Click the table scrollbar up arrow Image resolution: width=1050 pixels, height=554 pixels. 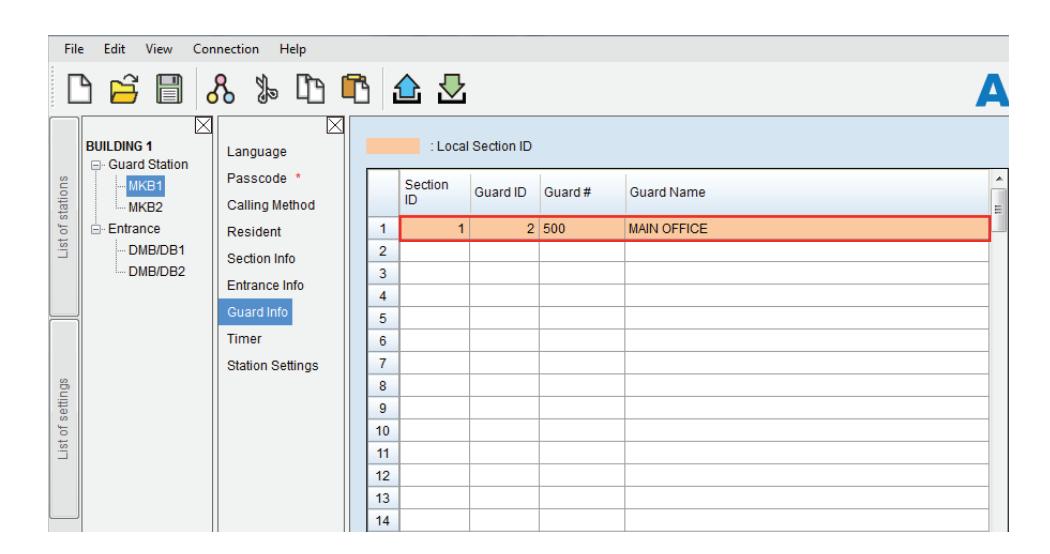click(998, 179)
